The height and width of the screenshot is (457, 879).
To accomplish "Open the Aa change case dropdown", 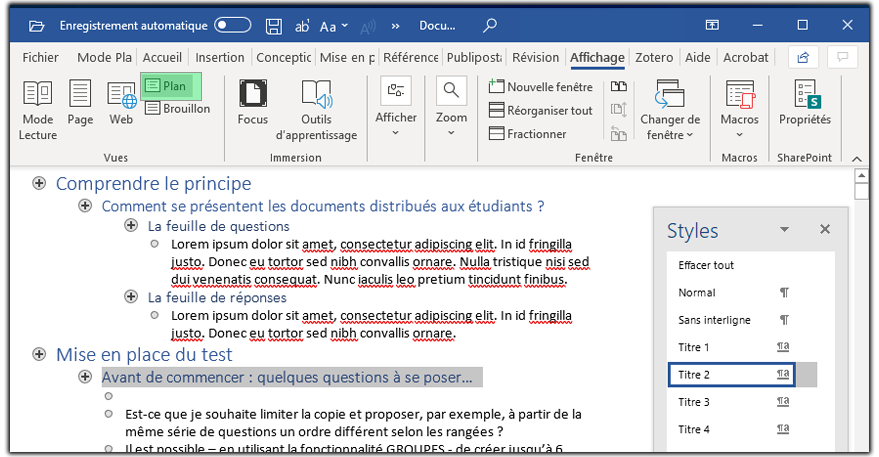I will 334,26.
